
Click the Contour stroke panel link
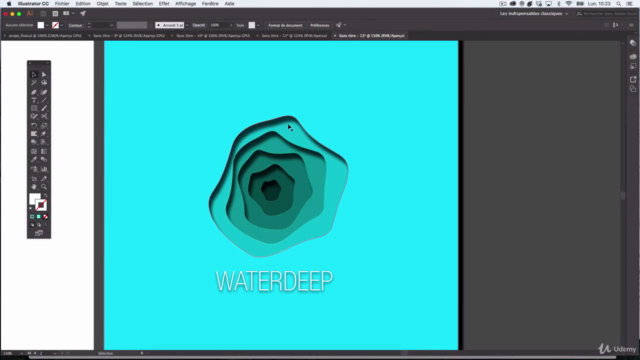coord(75,25)
